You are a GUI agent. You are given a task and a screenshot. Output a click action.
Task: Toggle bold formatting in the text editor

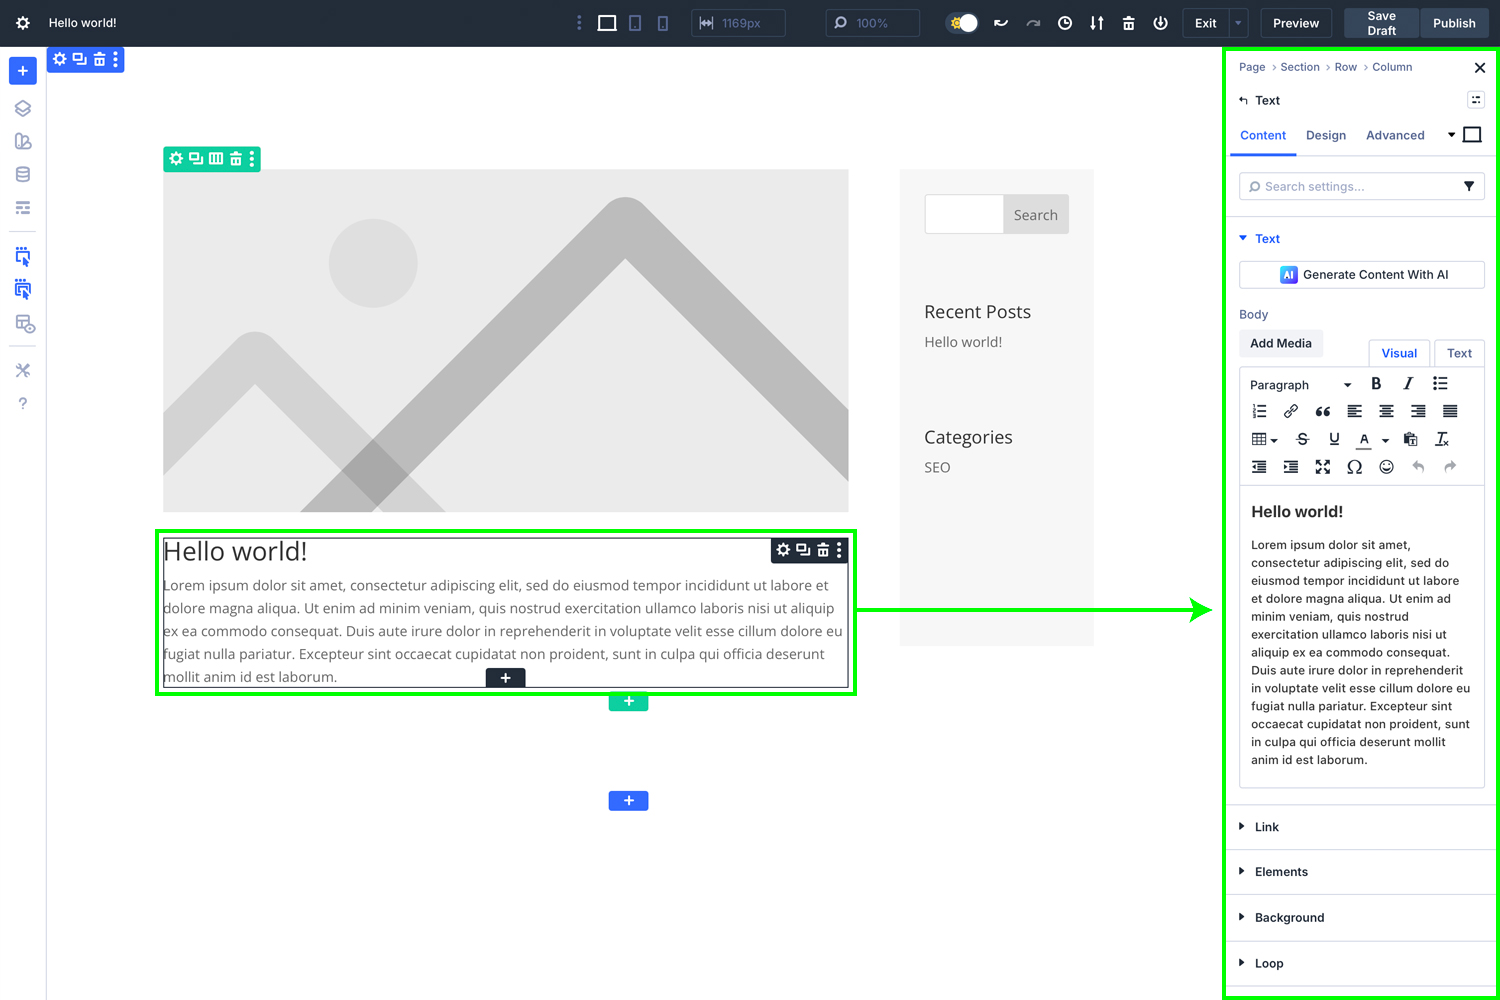(1376, 383)
